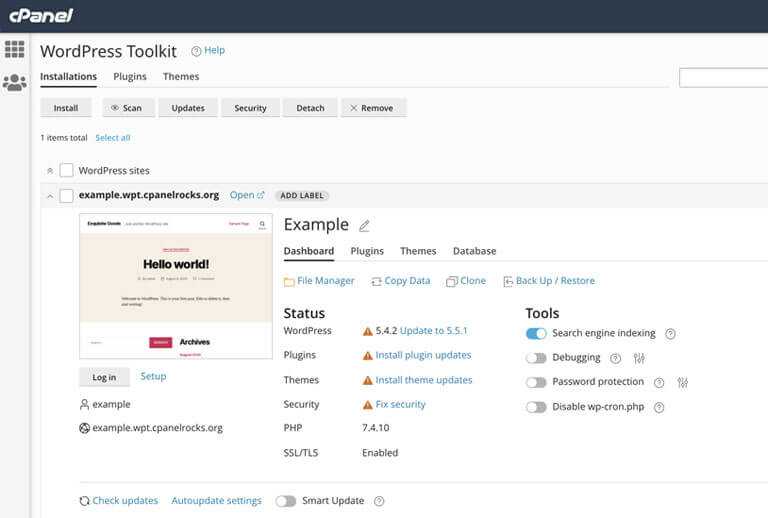
Task: Open Debugging settings sliders icon
Action: (639, 358)
